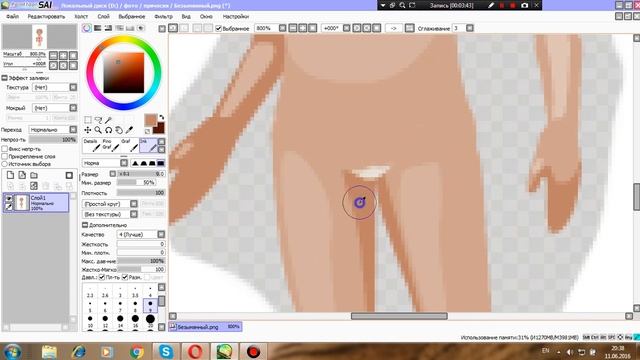Toggle the scratchpad panel icon
Viewport: 640px width, 360px height.
pyautogui.click(x=140, y=28)
